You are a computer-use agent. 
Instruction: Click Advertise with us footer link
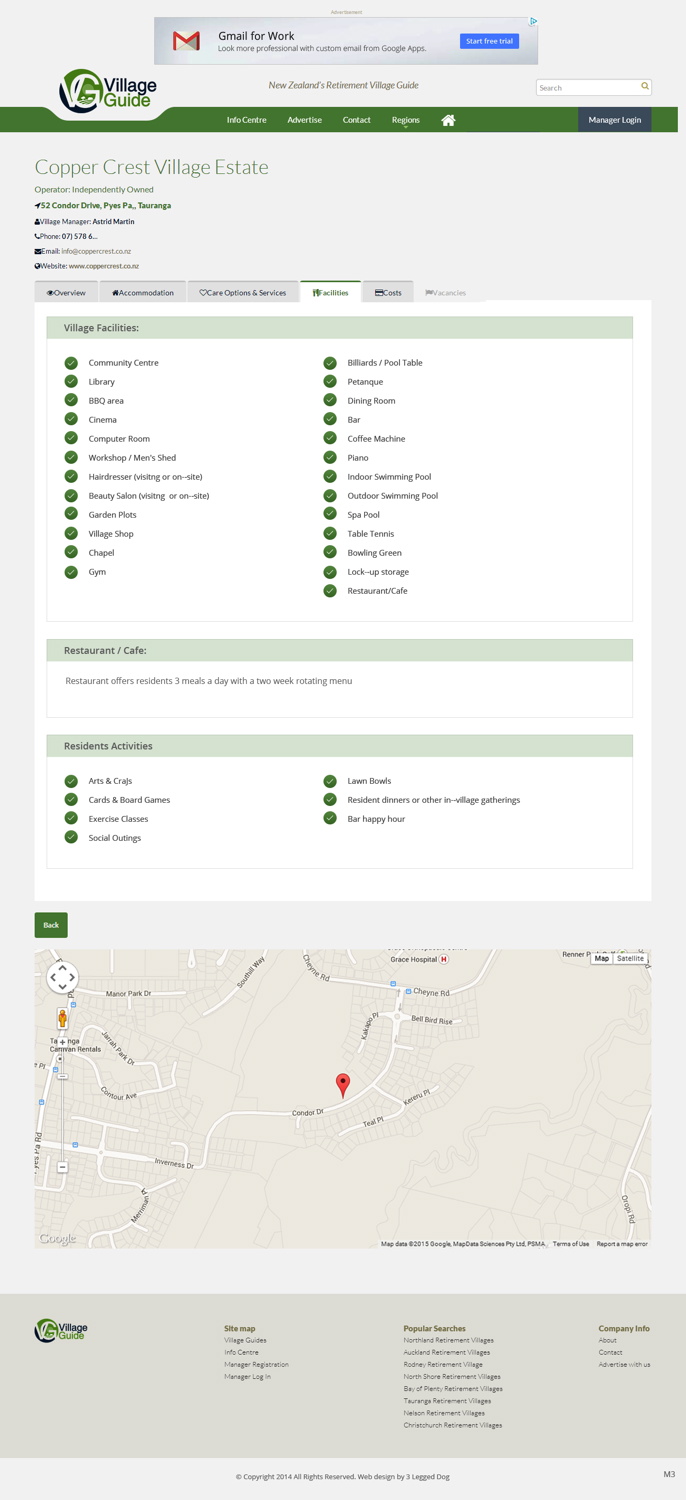(x=624, y=1364)
